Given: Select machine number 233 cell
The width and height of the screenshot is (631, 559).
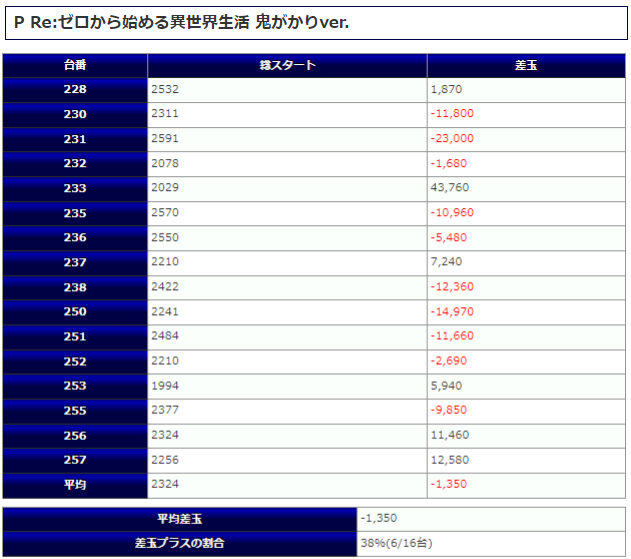Looking at the screenshot, I should [75, 188].
